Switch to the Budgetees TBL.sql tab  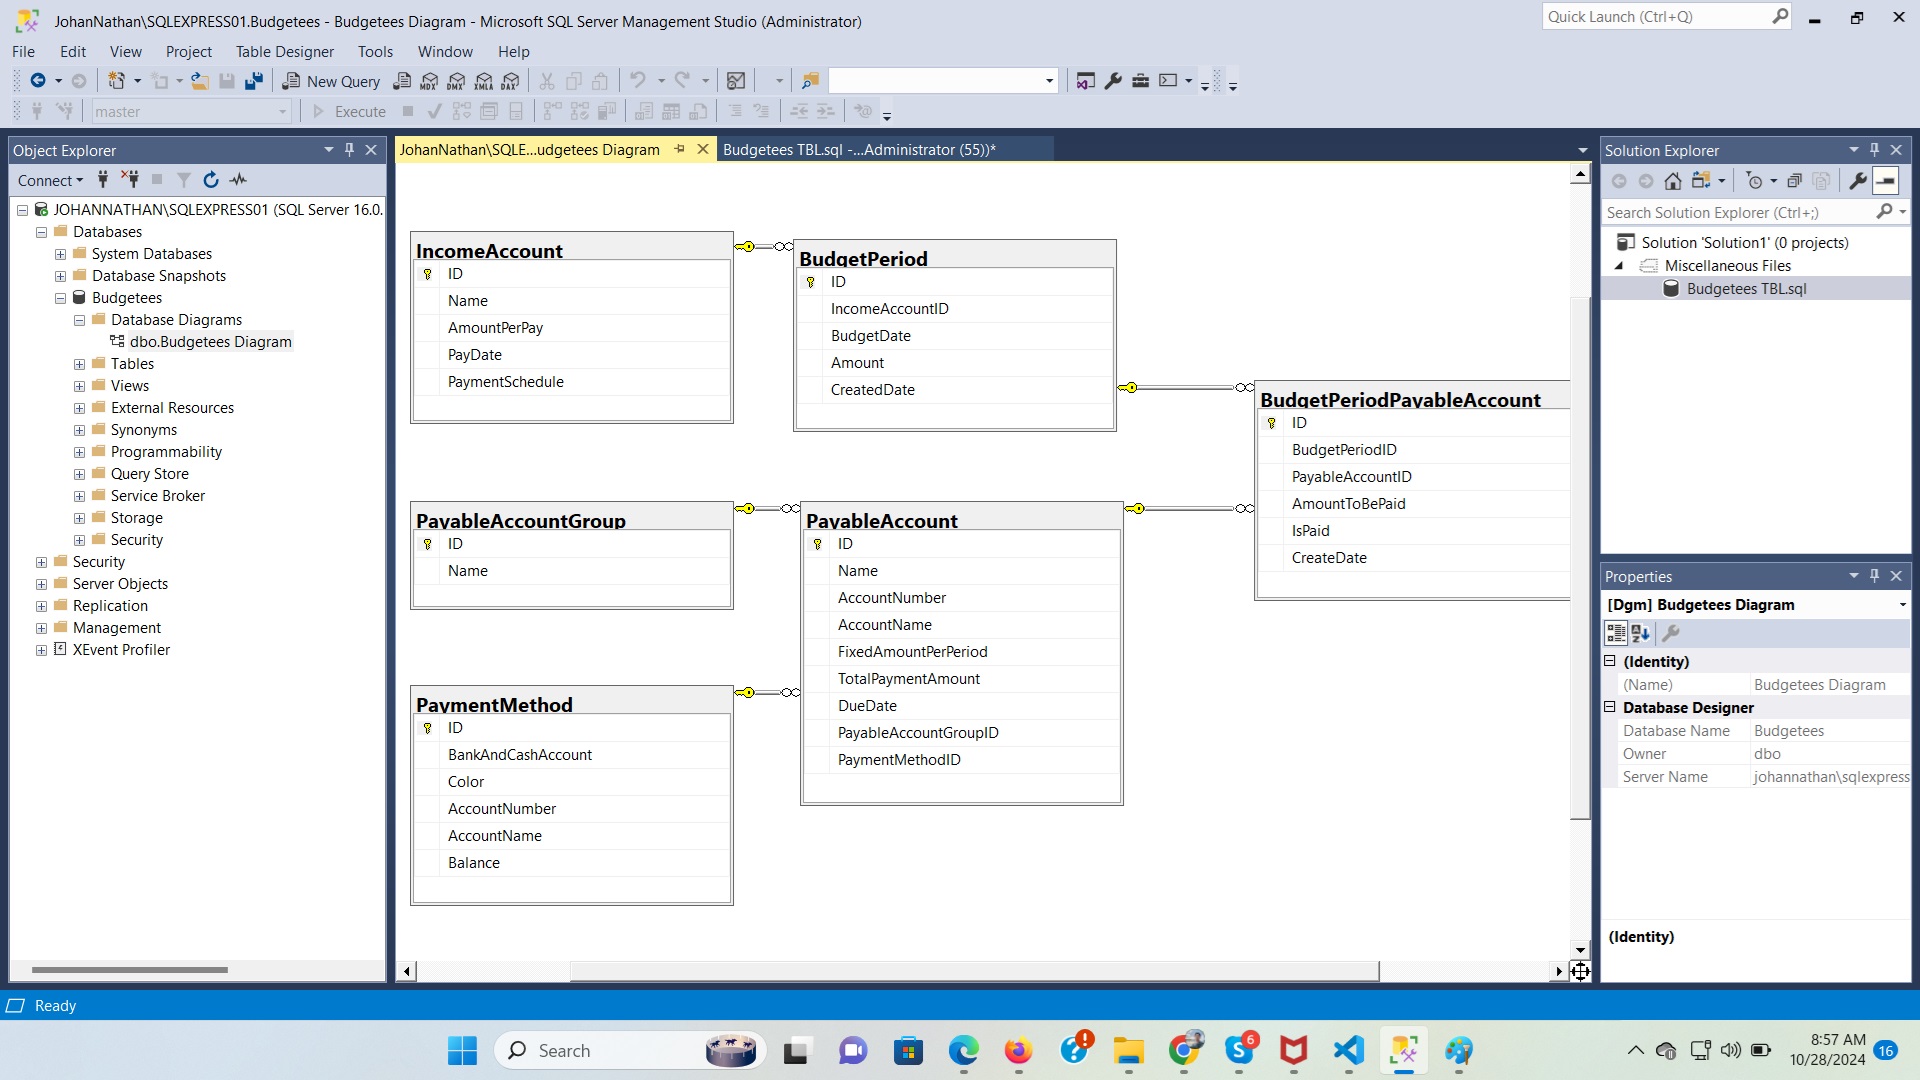[858, 150]
